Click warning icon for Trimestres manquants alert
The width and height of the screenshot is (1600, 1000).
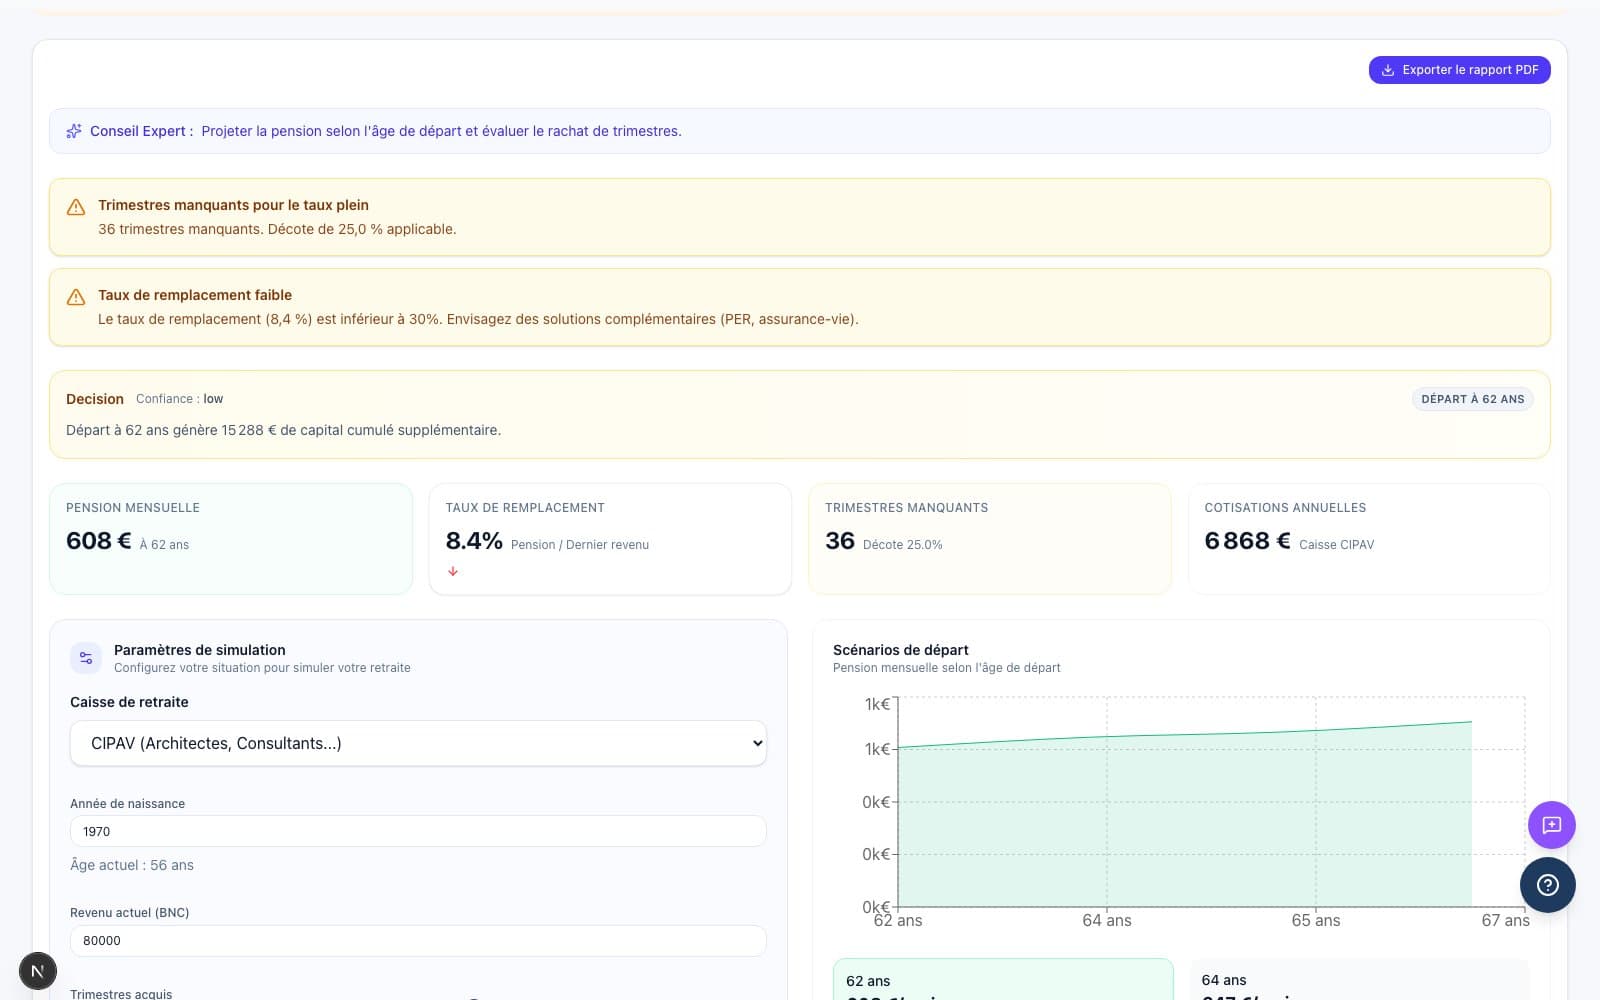click(x=75, y=207)
